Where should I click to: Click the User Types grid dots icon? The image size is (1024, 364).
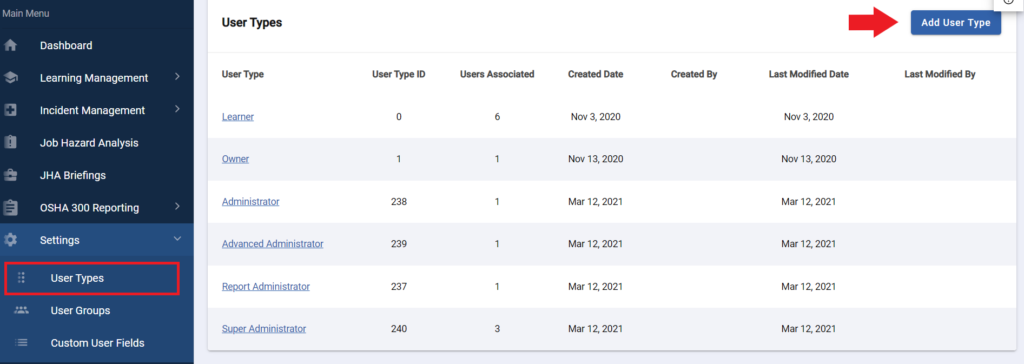point(22,278)
